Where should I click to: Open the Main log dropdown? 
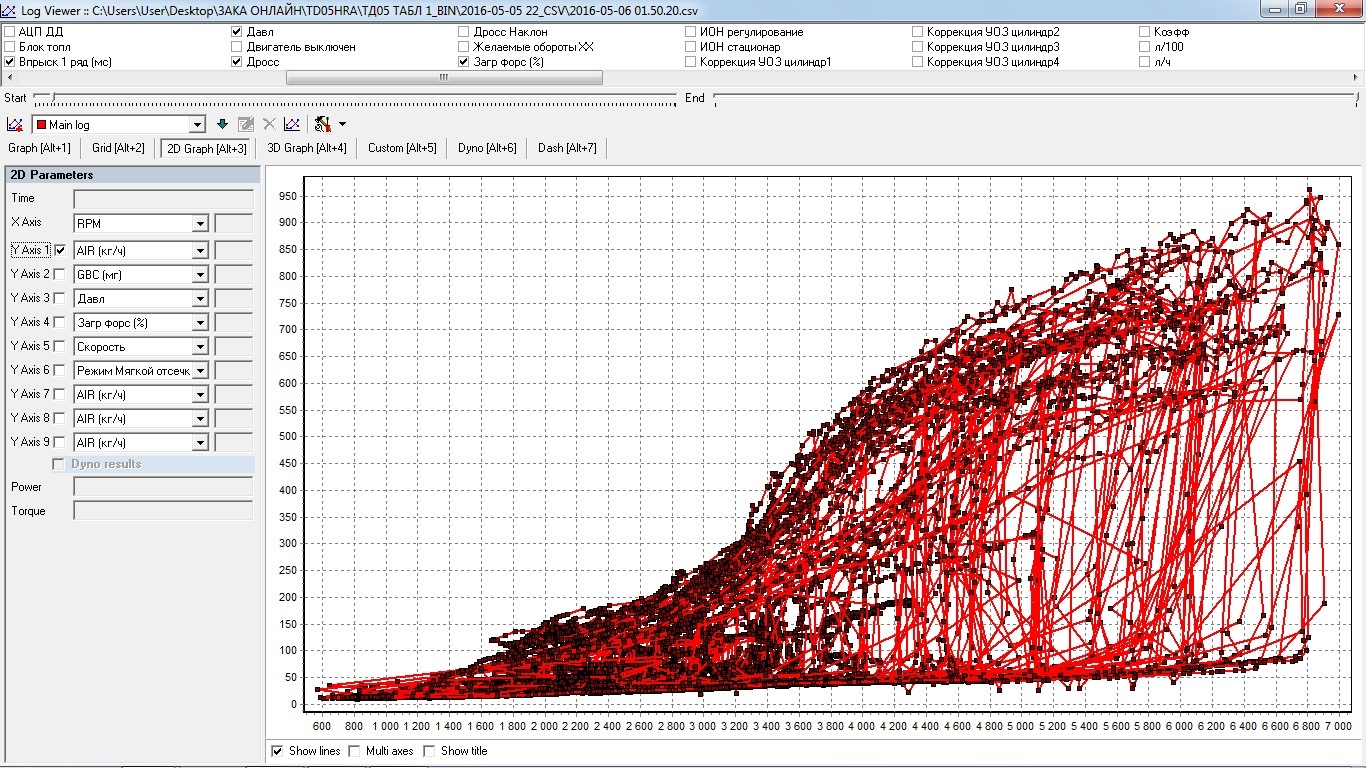pyautogui.click(x=197, y=125)
